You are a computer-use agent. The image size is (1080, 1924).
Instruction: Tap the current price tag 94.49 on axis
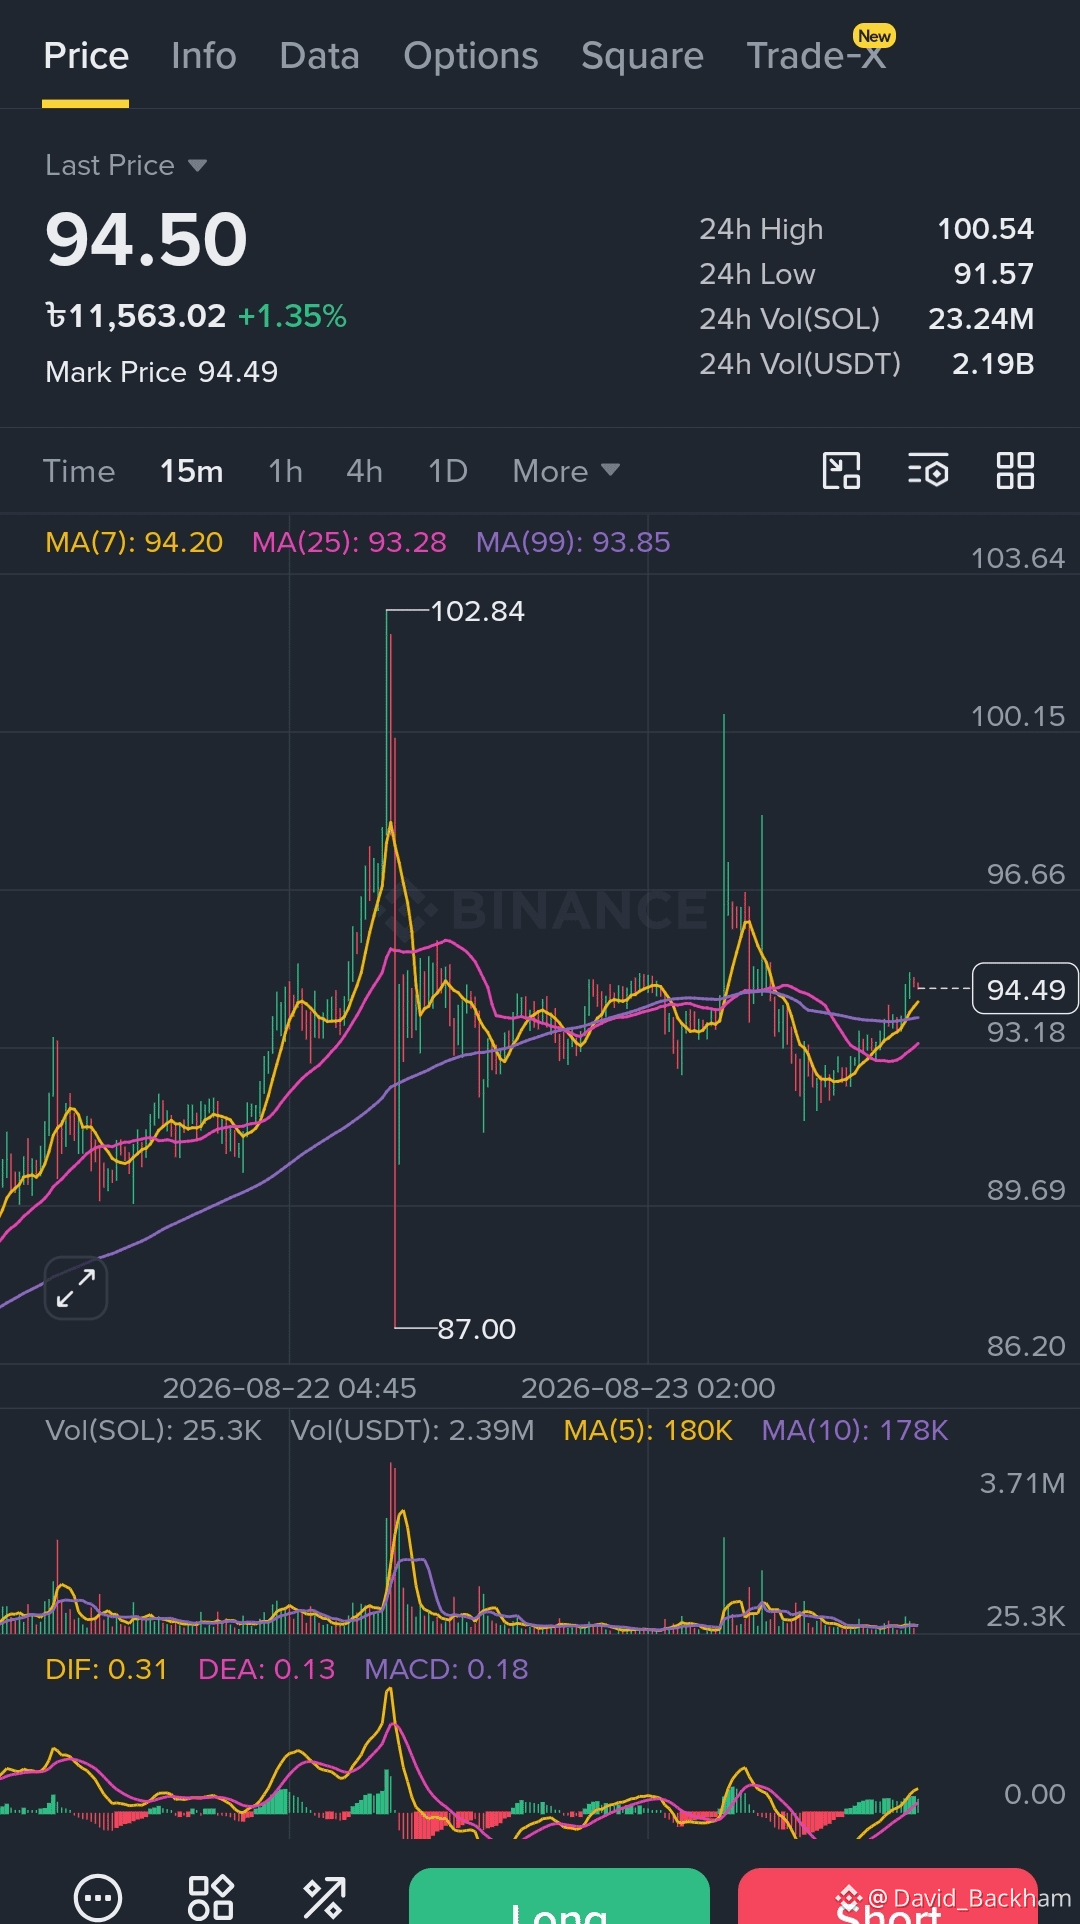point(1025,989)
